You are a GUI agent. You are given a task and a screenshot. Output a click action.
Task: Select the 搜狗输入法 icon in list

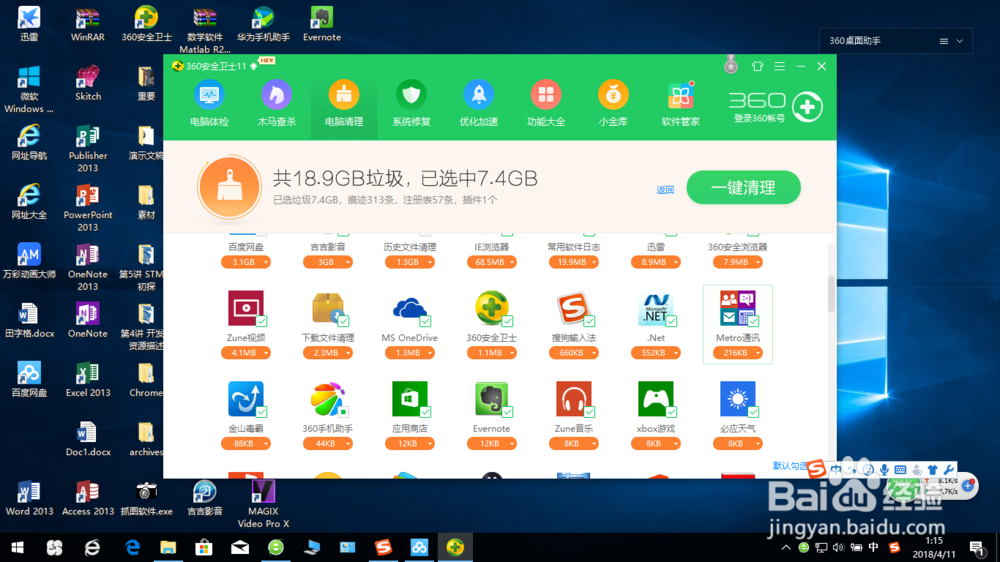573,309
